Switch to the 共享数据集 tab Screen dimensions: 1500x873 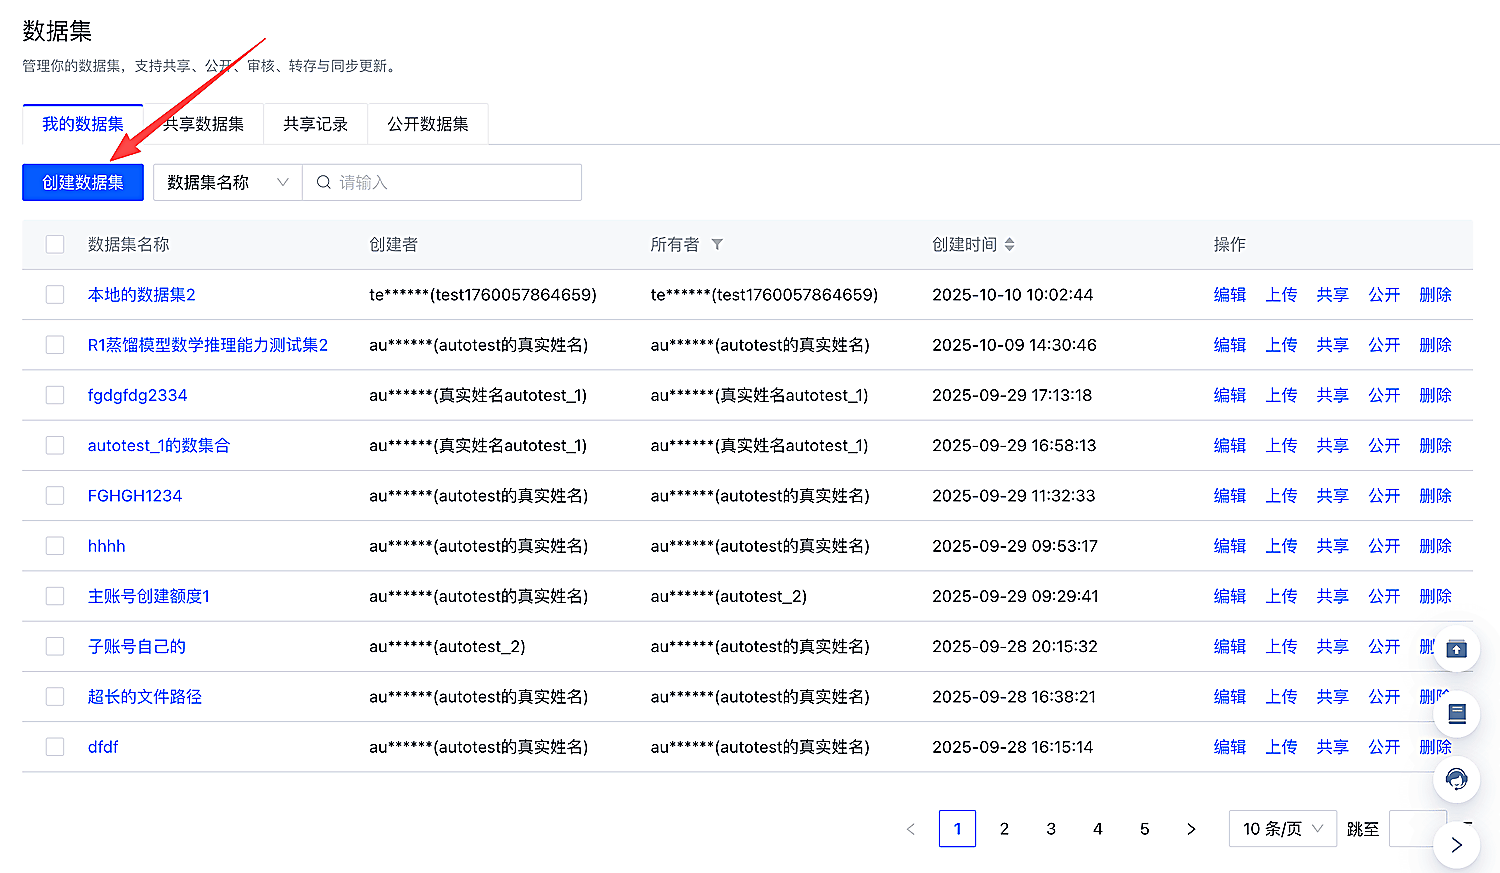204,124
